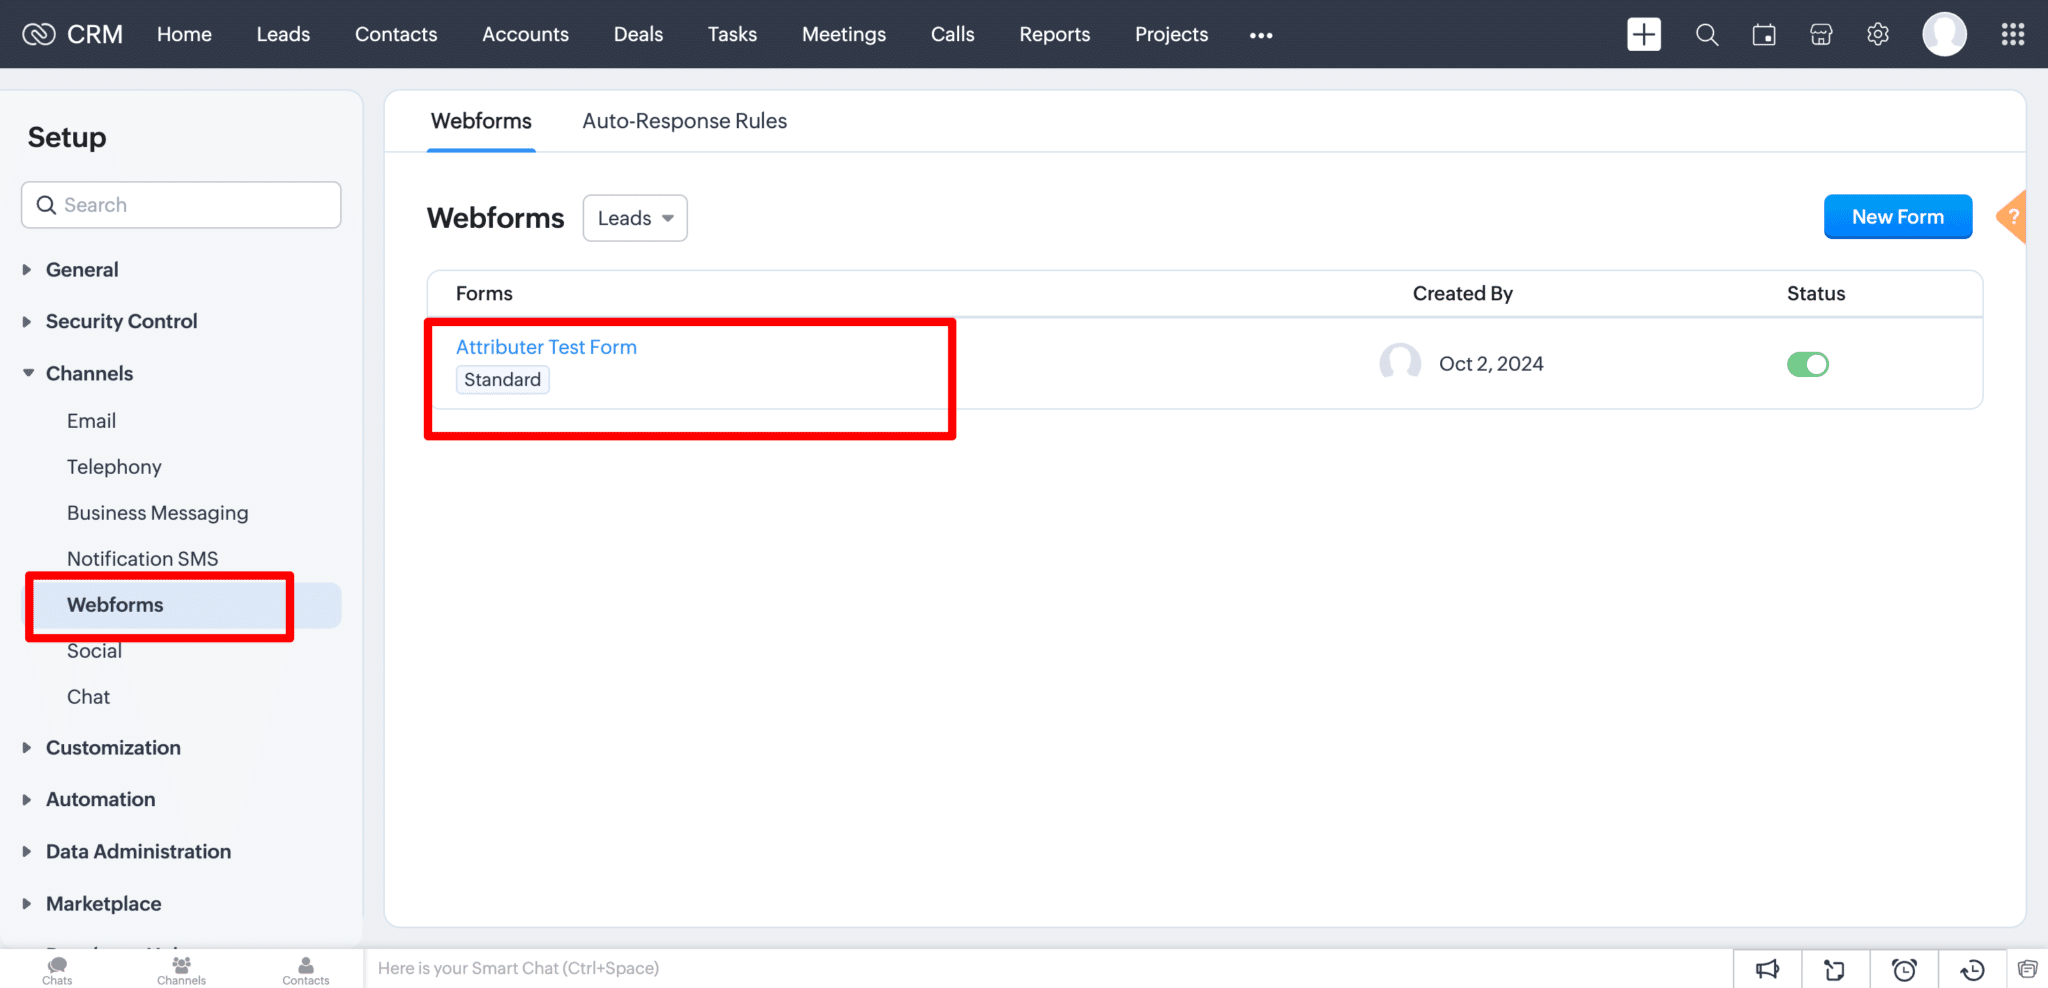The image size is (2048, 988).
Task: Open more modules ellipsis menu
Action: (1261, 35)
